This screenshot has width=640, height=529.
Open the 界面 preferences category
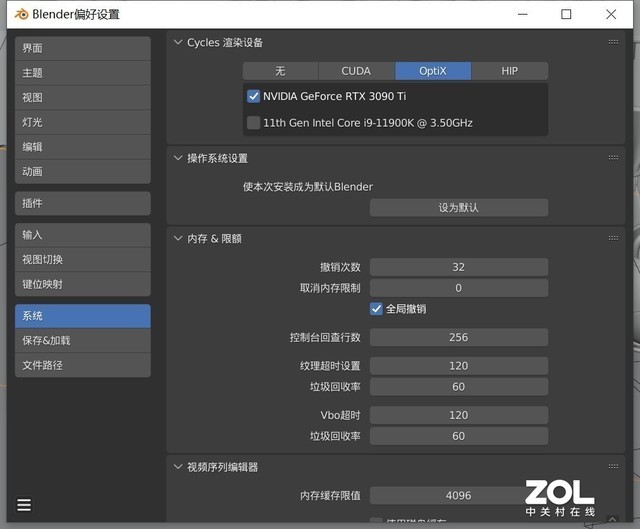pos(83,48)
